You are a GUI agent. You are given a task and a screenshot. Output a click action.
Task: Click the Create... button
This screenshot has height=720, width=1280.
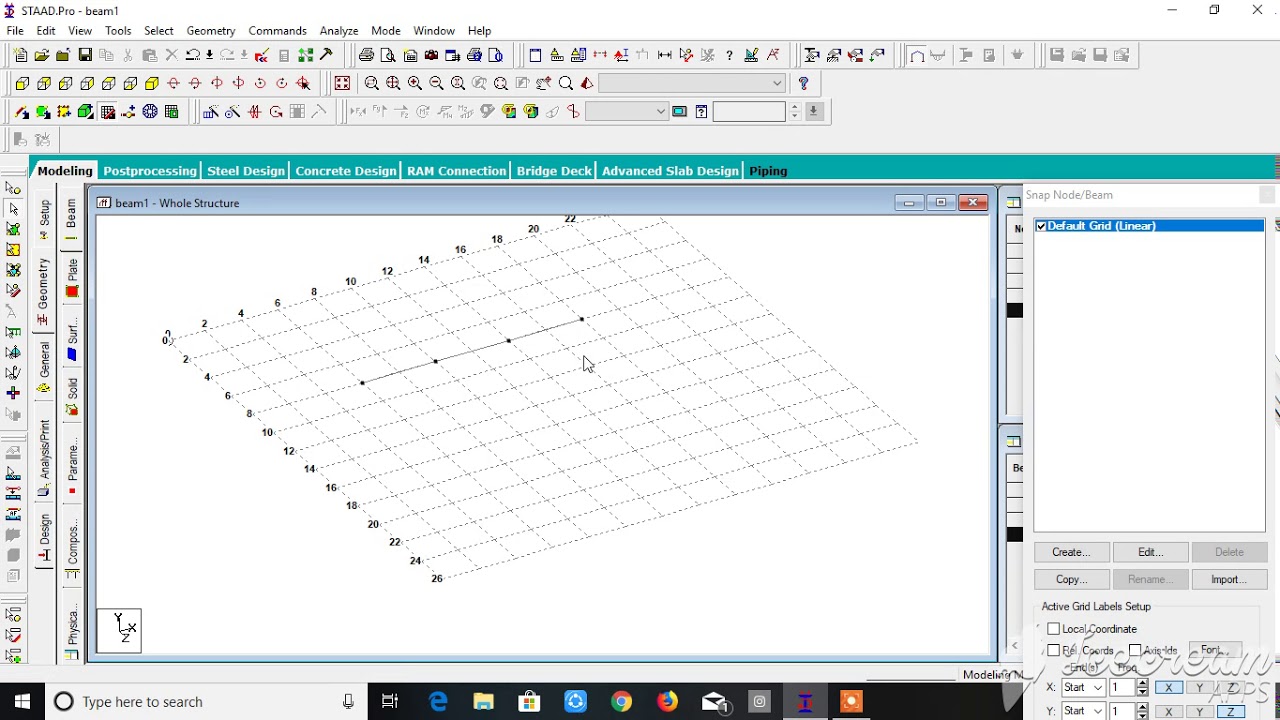pyautogui.click(x=1071, y=552)
